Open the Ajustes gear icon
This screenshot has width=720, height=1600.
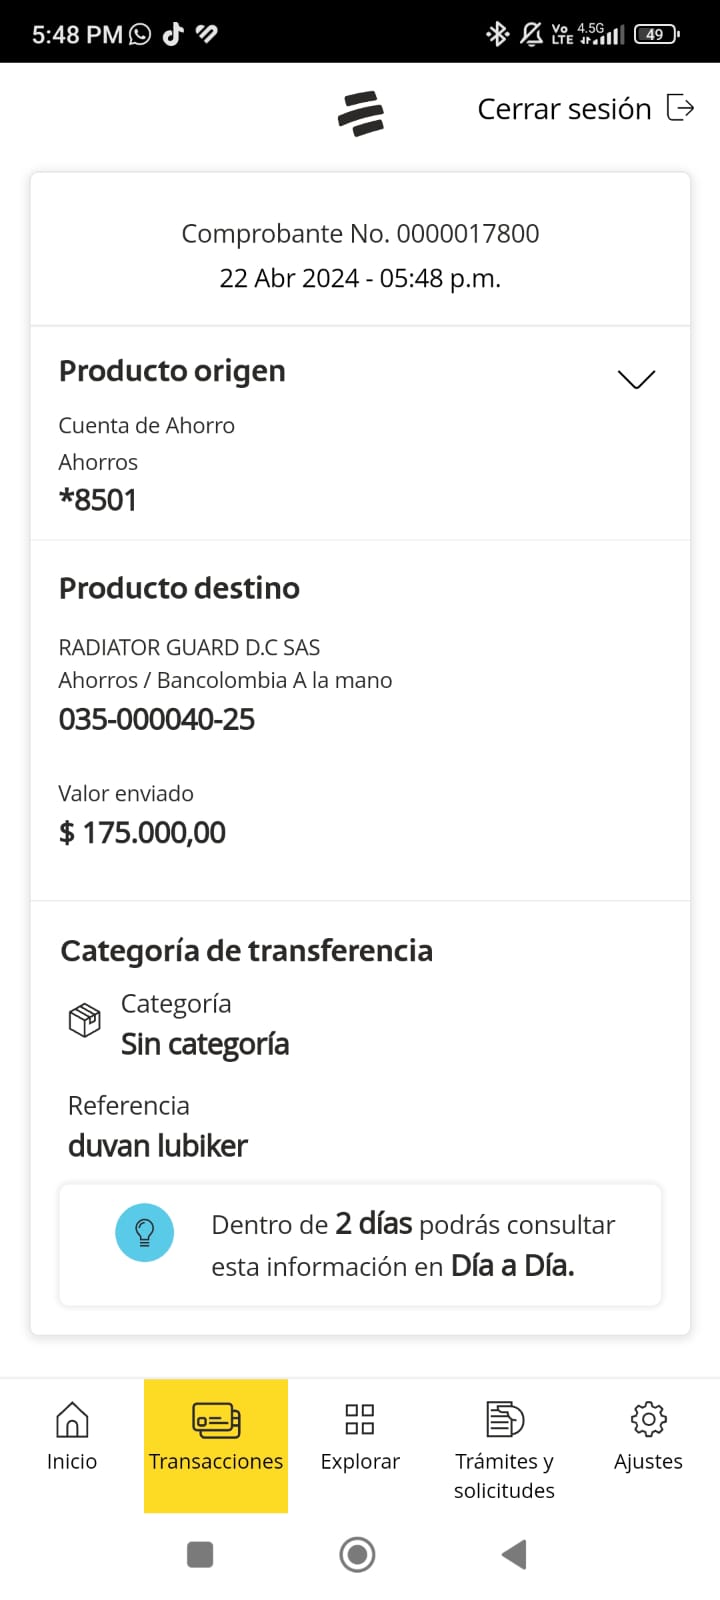pyautogui.click(x=648, y=1419)
